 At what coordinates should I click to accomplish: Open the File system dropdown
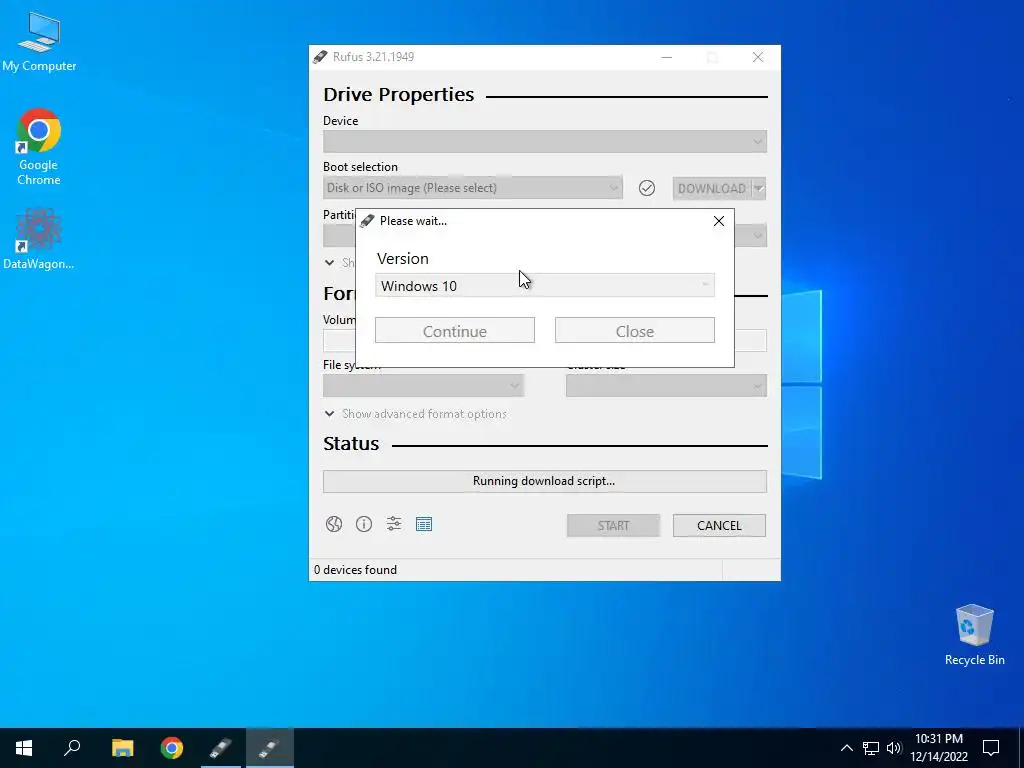click(423, 386)
